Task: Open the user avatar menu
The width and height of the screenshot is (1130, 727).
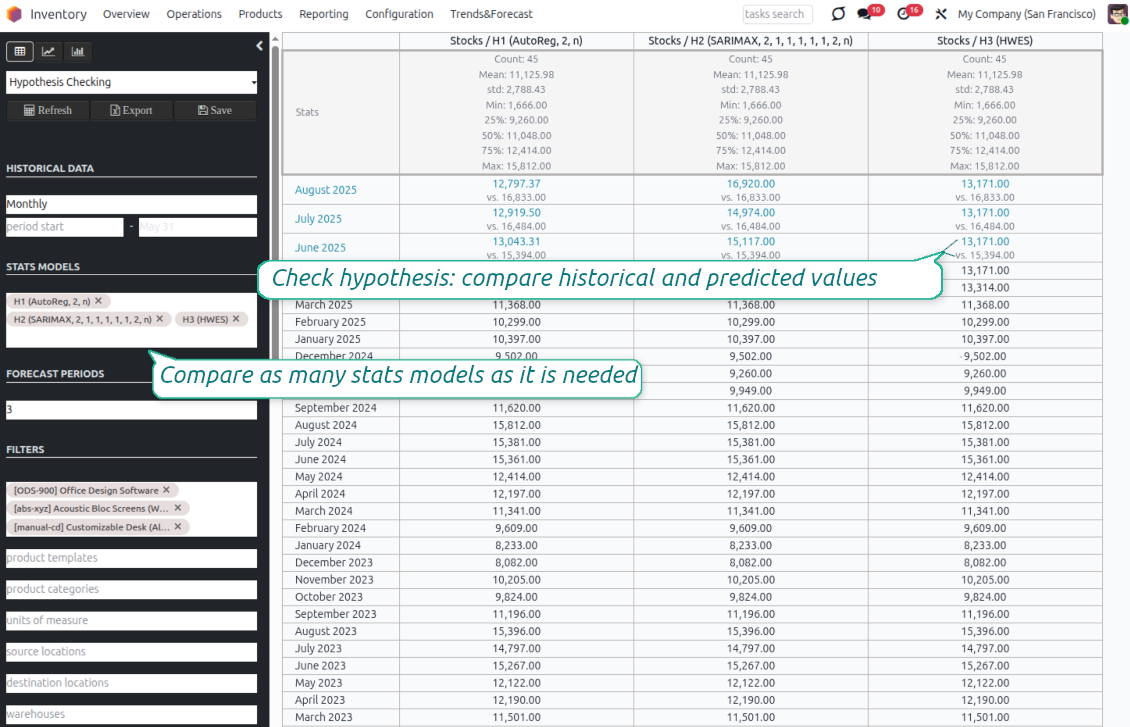Action: click(x=1117, y=13)
